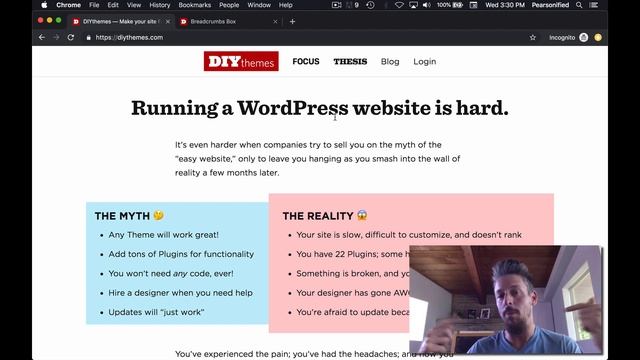Click the volume speaker icon
The image size is (640, 360).
(x=427, y=5)
